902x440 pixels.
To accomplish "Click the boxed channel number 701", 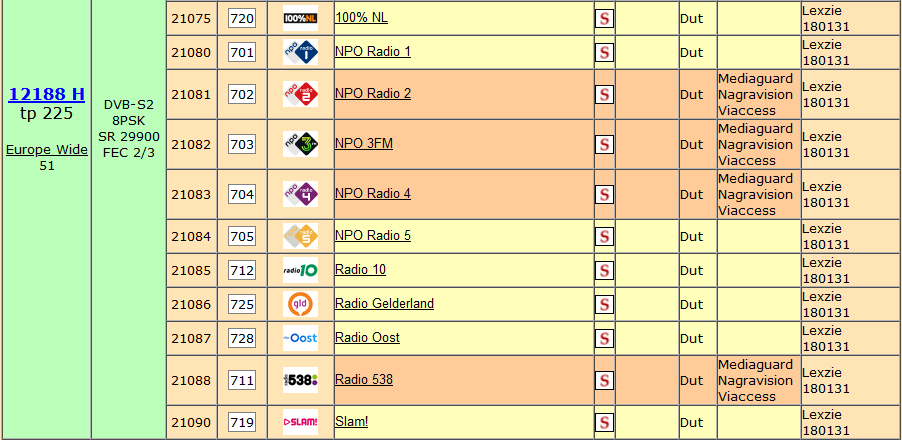I will coord(242,53).
